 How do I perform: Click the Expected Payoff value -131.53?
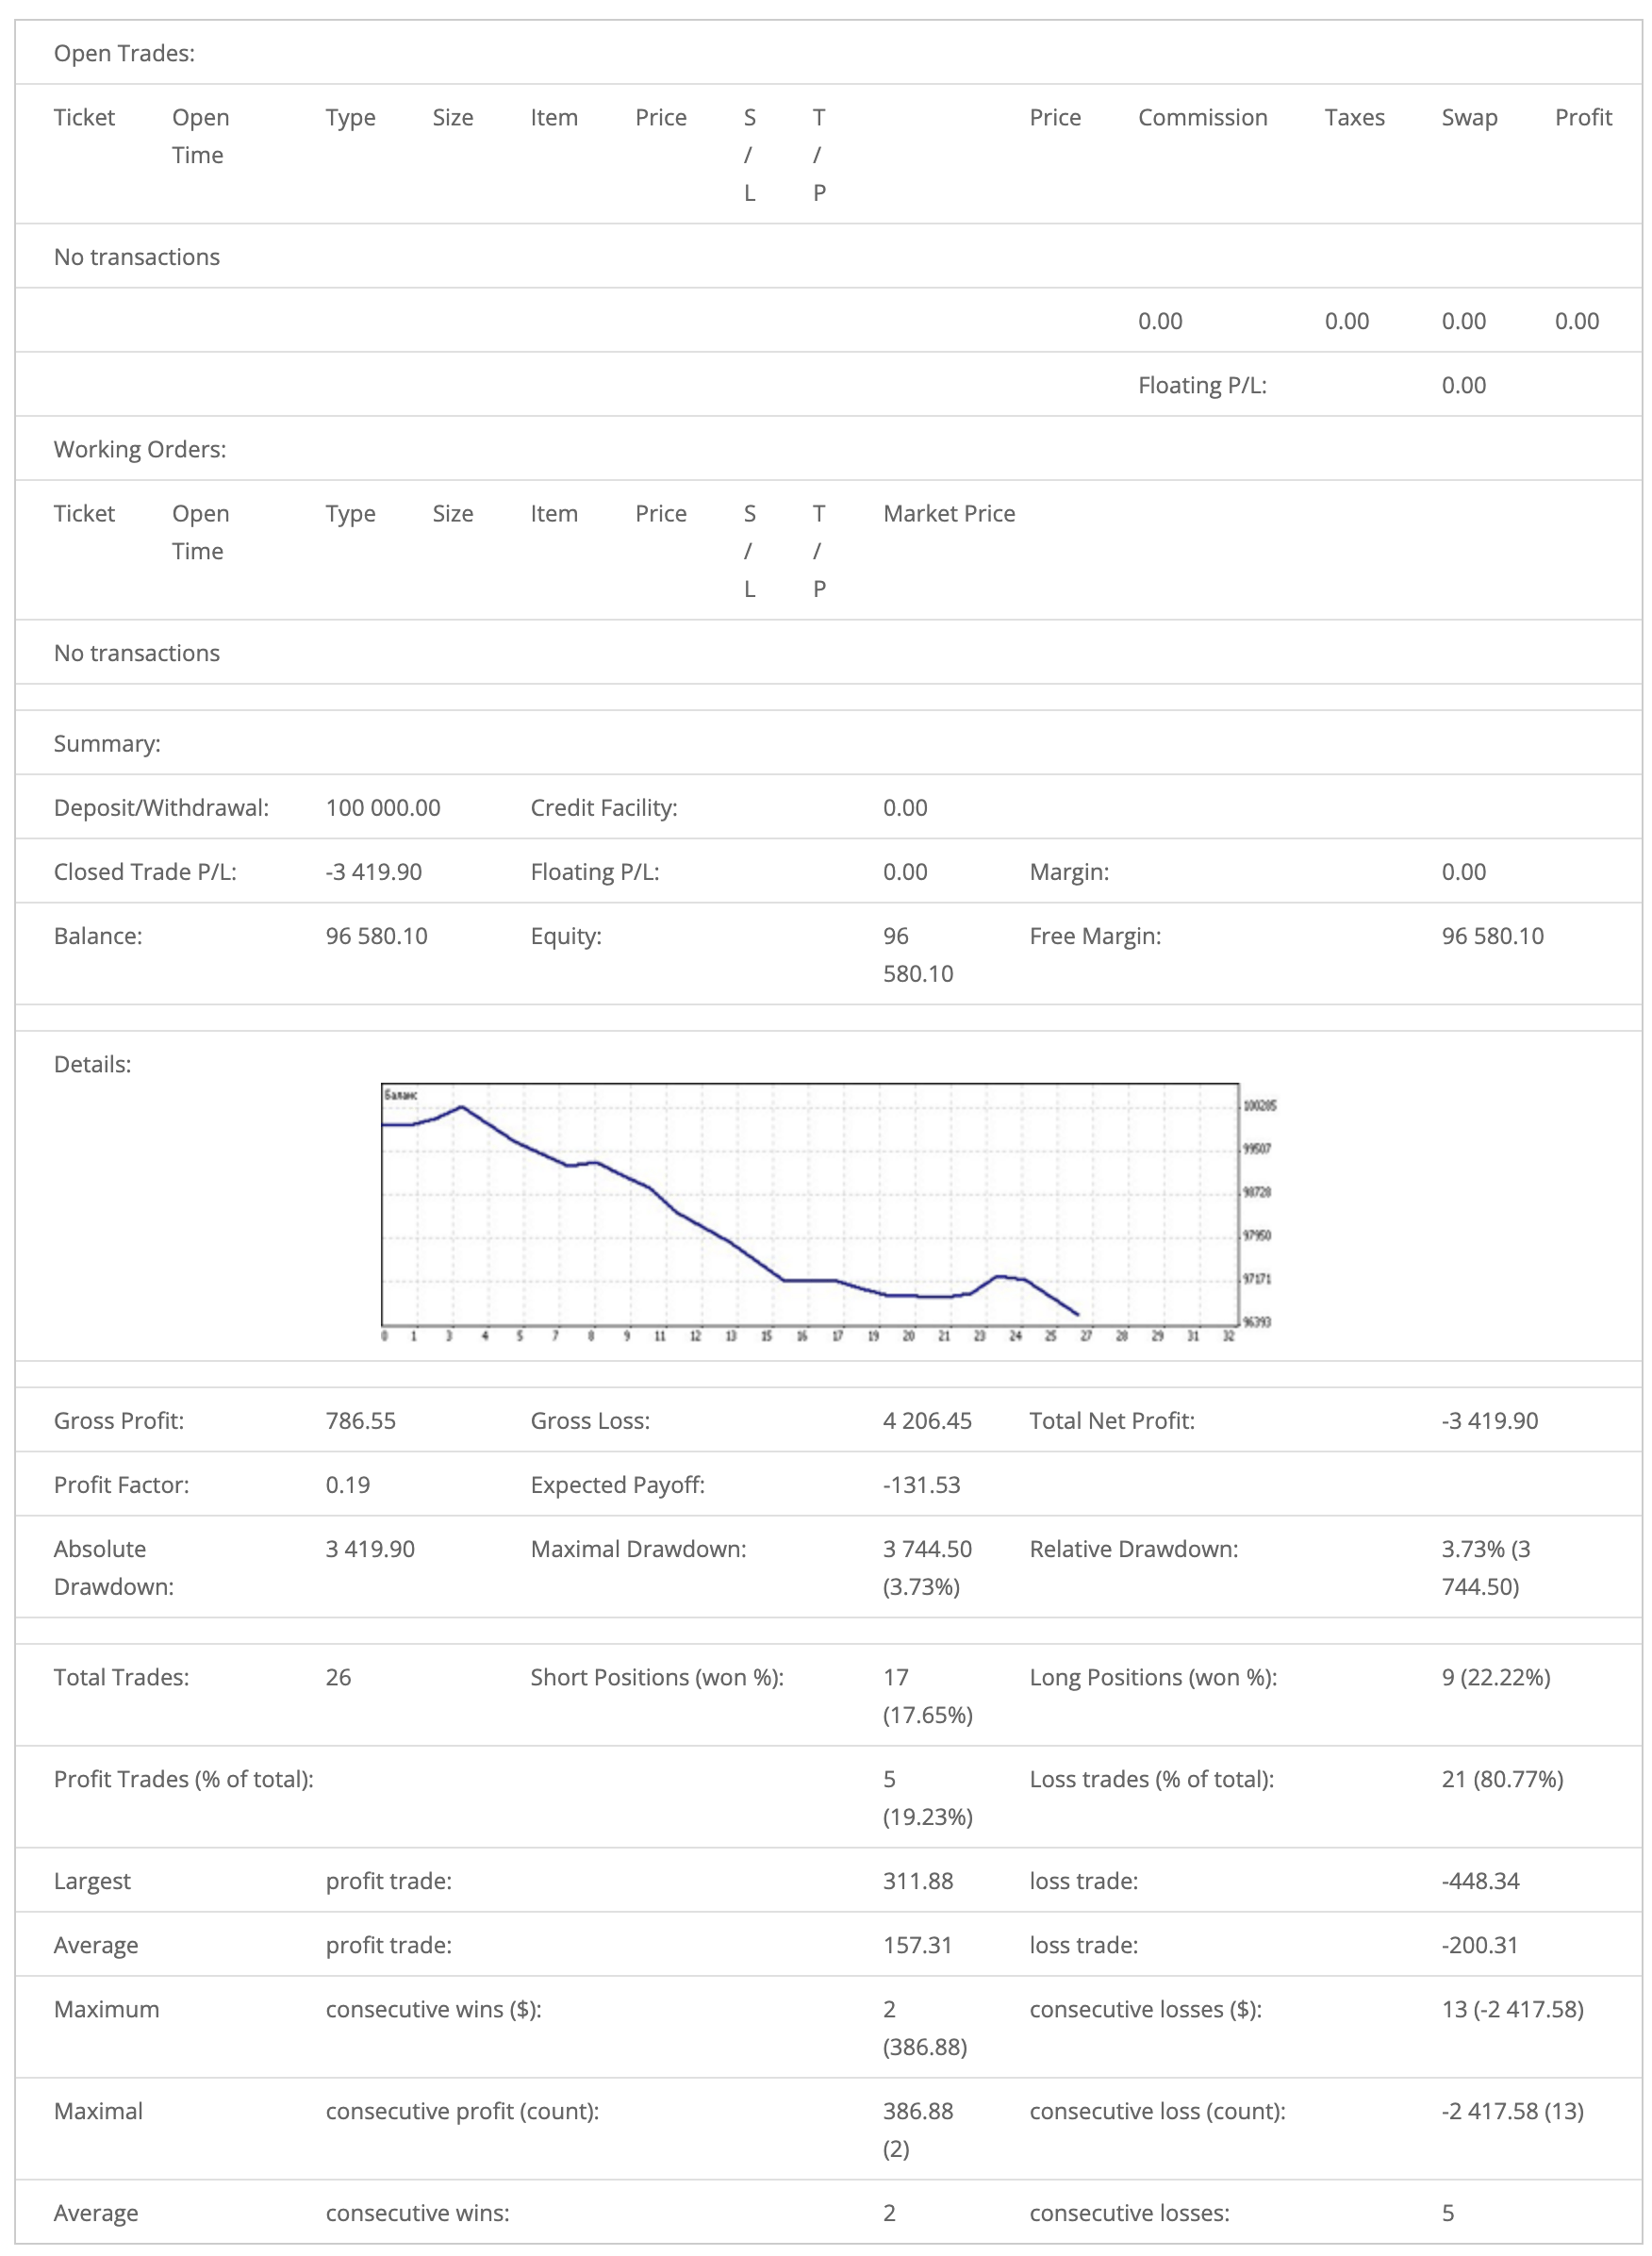pos(921,1485)
